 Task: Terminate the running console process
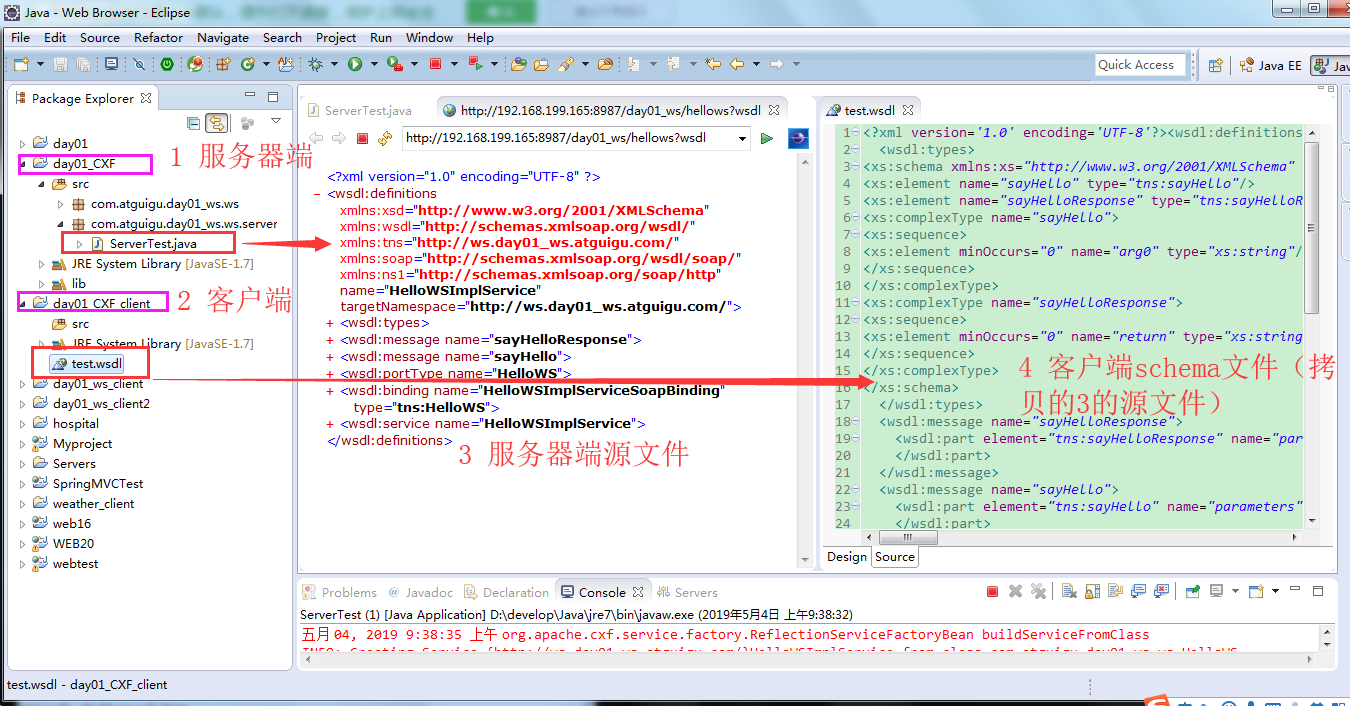[992, 592]
